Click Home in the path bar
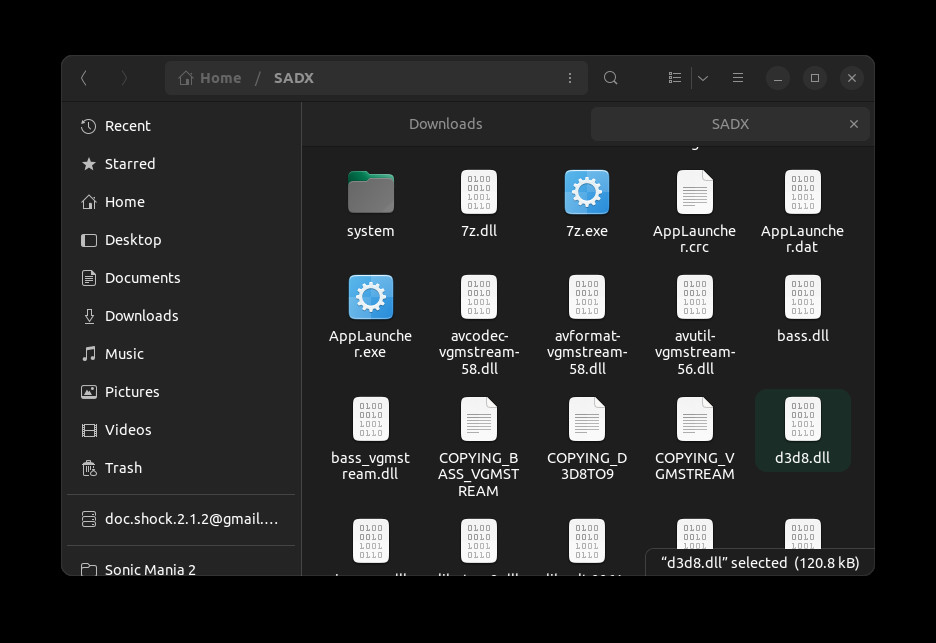This screenshot has height=643, width=936. coord(210,78)
